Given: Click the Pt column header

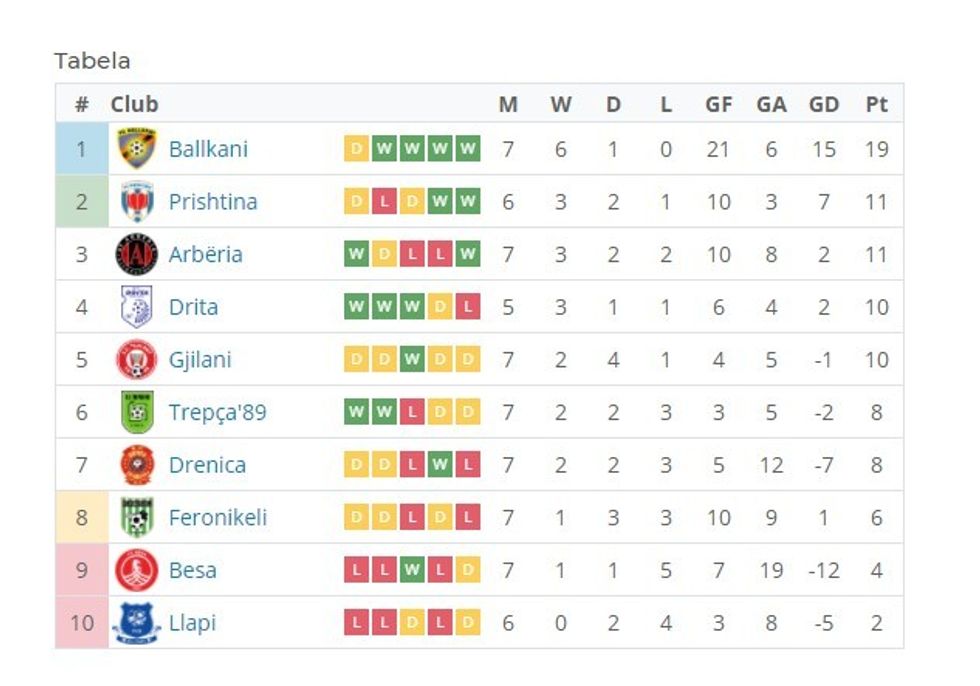Looking at the screenshot, I should pos(876,104).
